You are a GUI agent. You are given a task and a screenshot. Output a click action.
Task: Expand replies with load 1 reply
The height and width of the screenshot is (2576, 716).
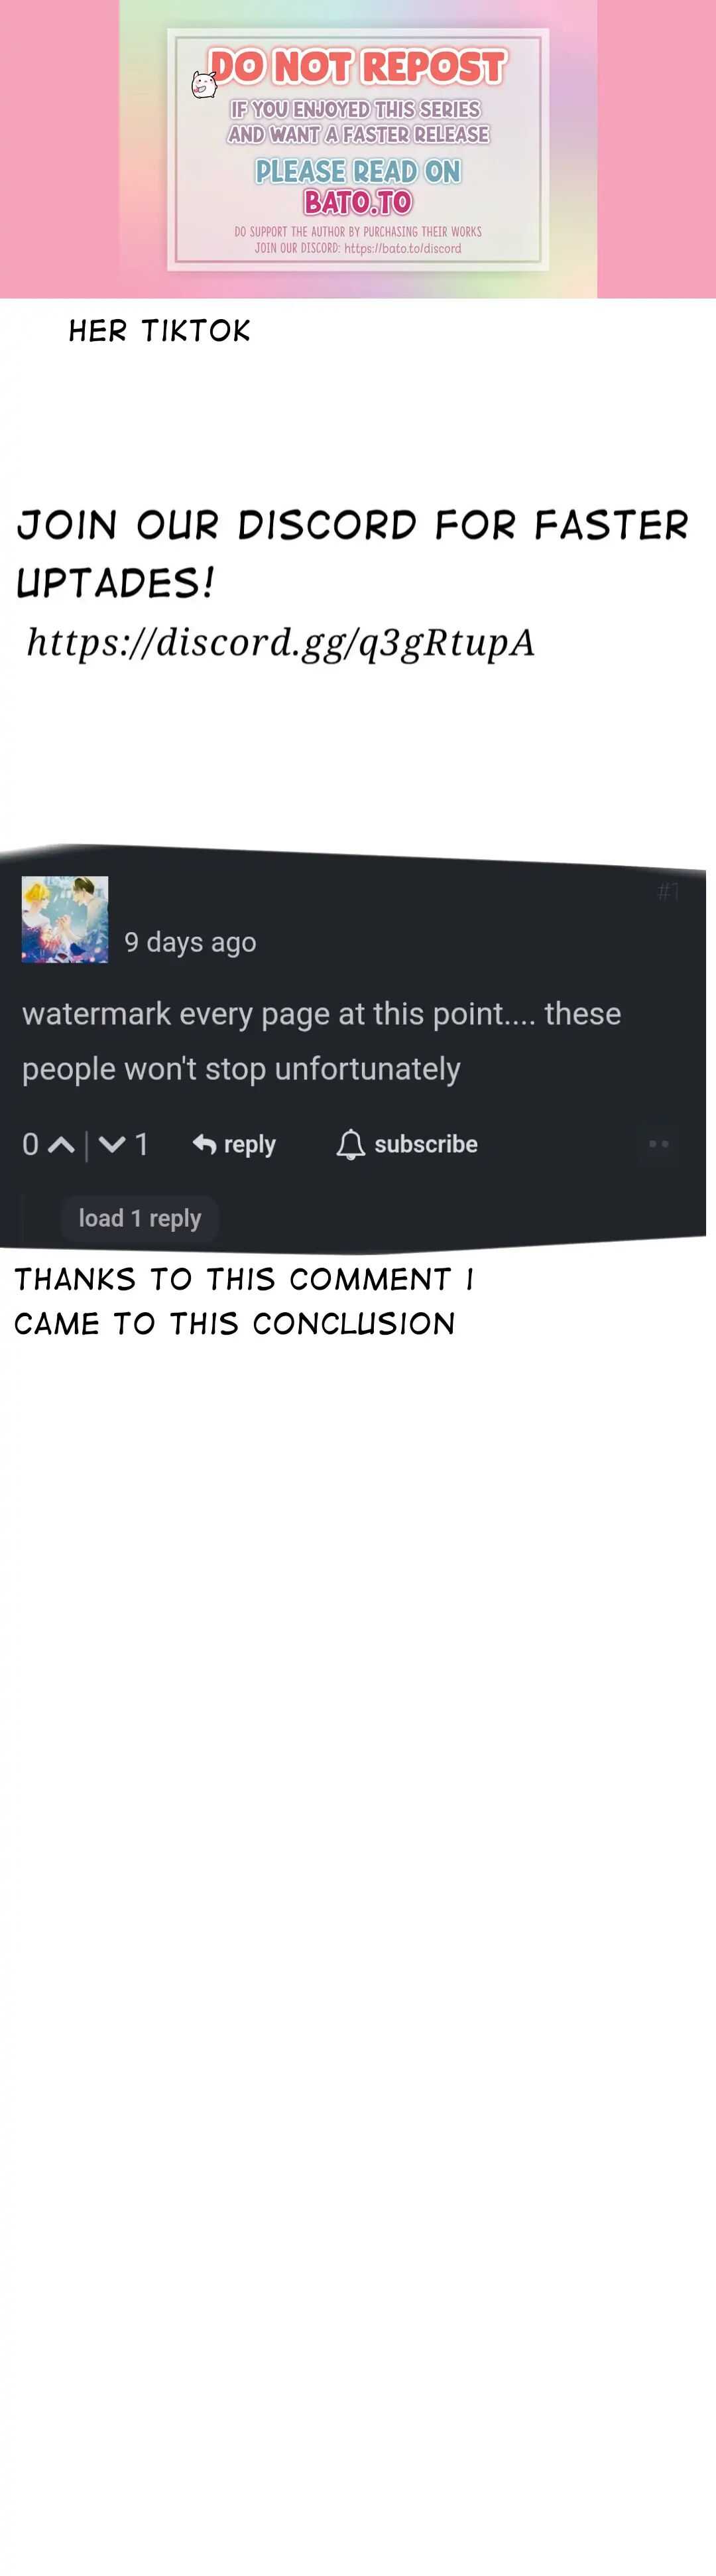(x=140, y=1219)
